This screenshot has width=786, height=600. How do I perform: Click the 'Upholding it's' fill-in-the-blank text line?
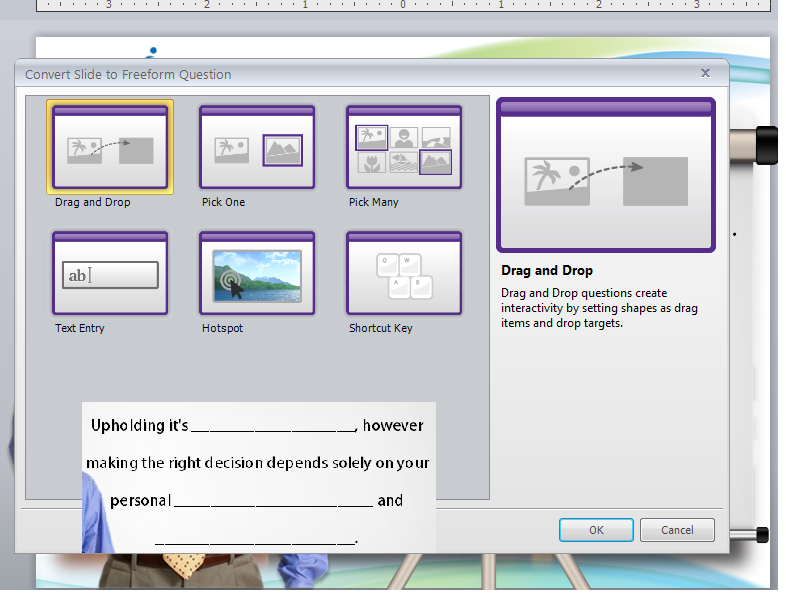(257, 426)
